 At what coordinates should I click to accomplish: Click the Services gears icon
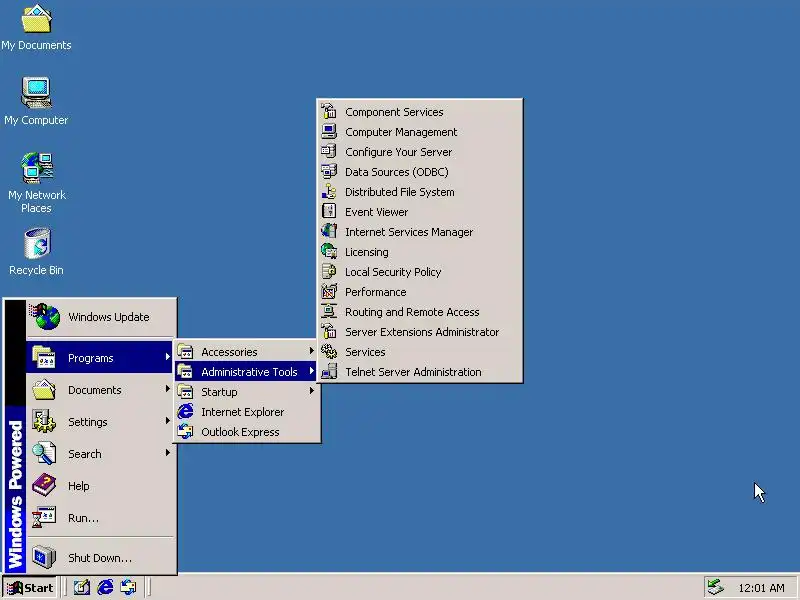point(329,351)
